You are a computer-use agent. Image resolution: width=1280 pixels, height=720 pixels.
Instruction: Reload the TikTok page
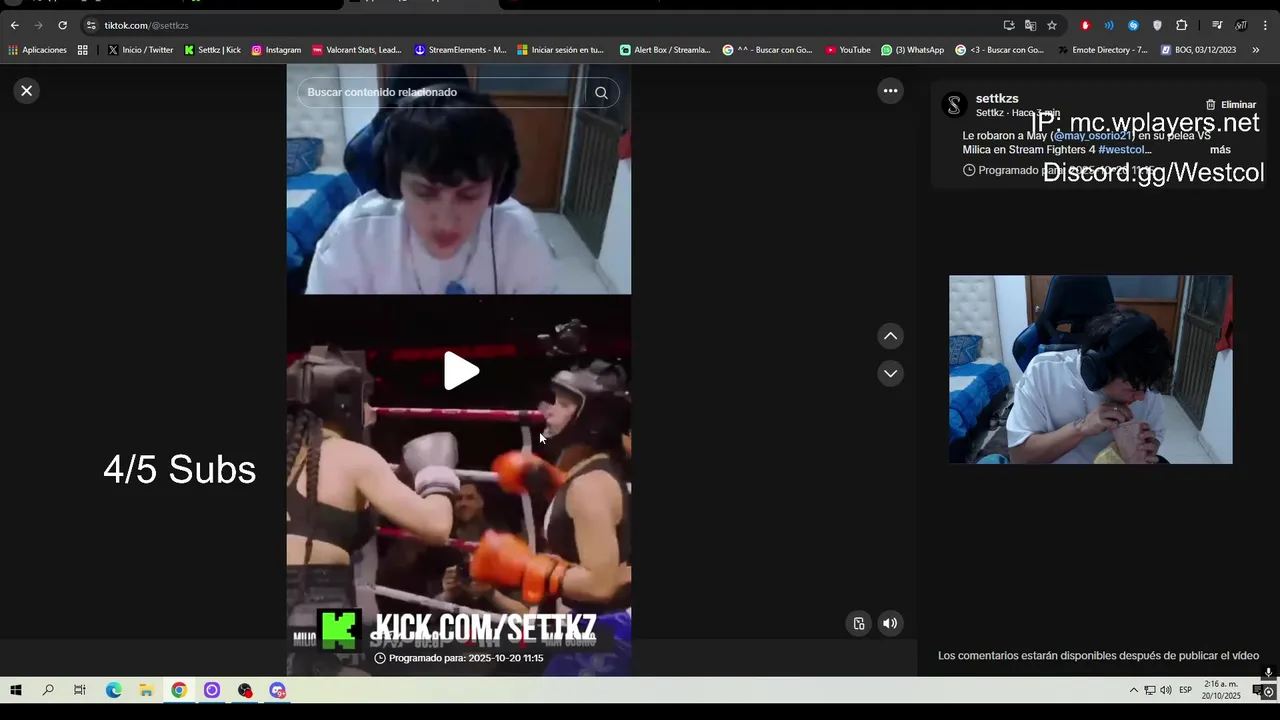coord(62,25)
